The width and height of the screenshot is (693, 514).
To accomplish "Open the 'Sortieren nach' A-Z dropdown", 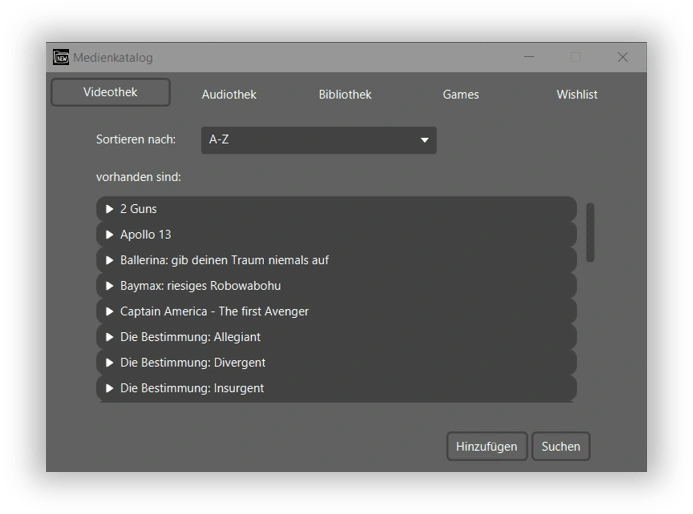I will 319,140.
